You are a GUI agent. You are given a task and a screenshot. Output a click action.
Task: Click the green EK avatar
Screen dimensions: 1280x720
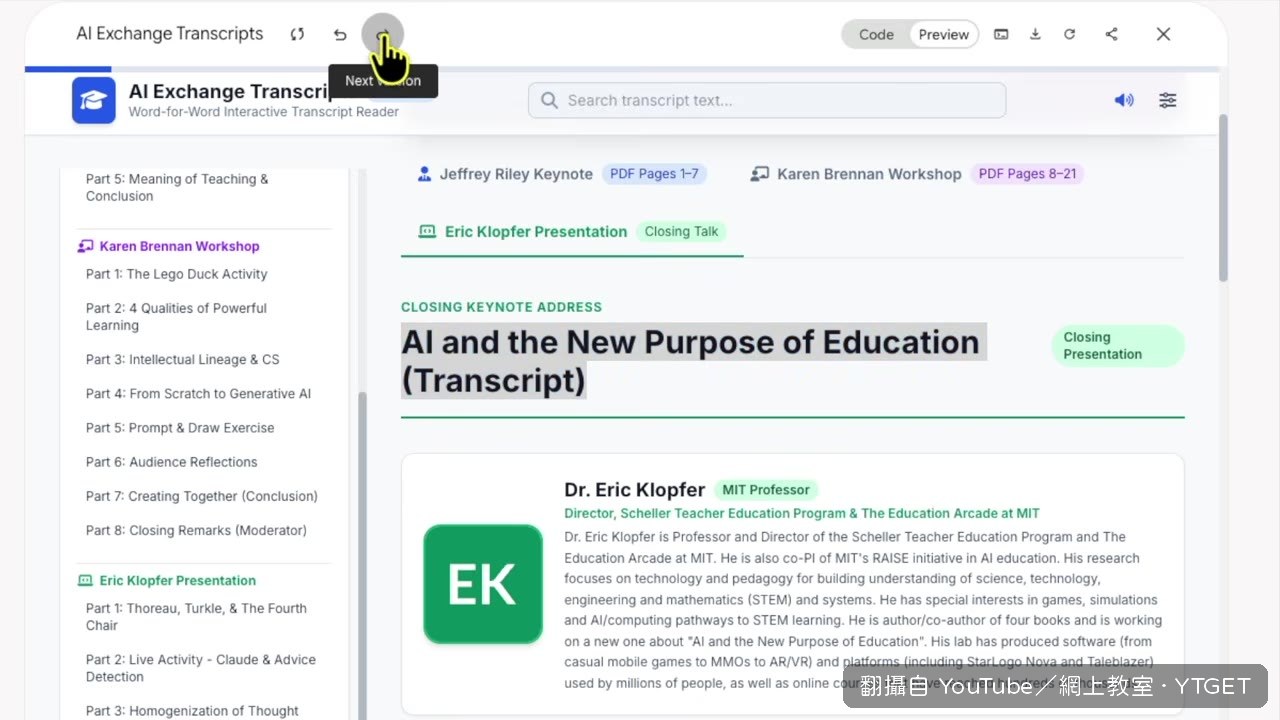click(483, 584)
